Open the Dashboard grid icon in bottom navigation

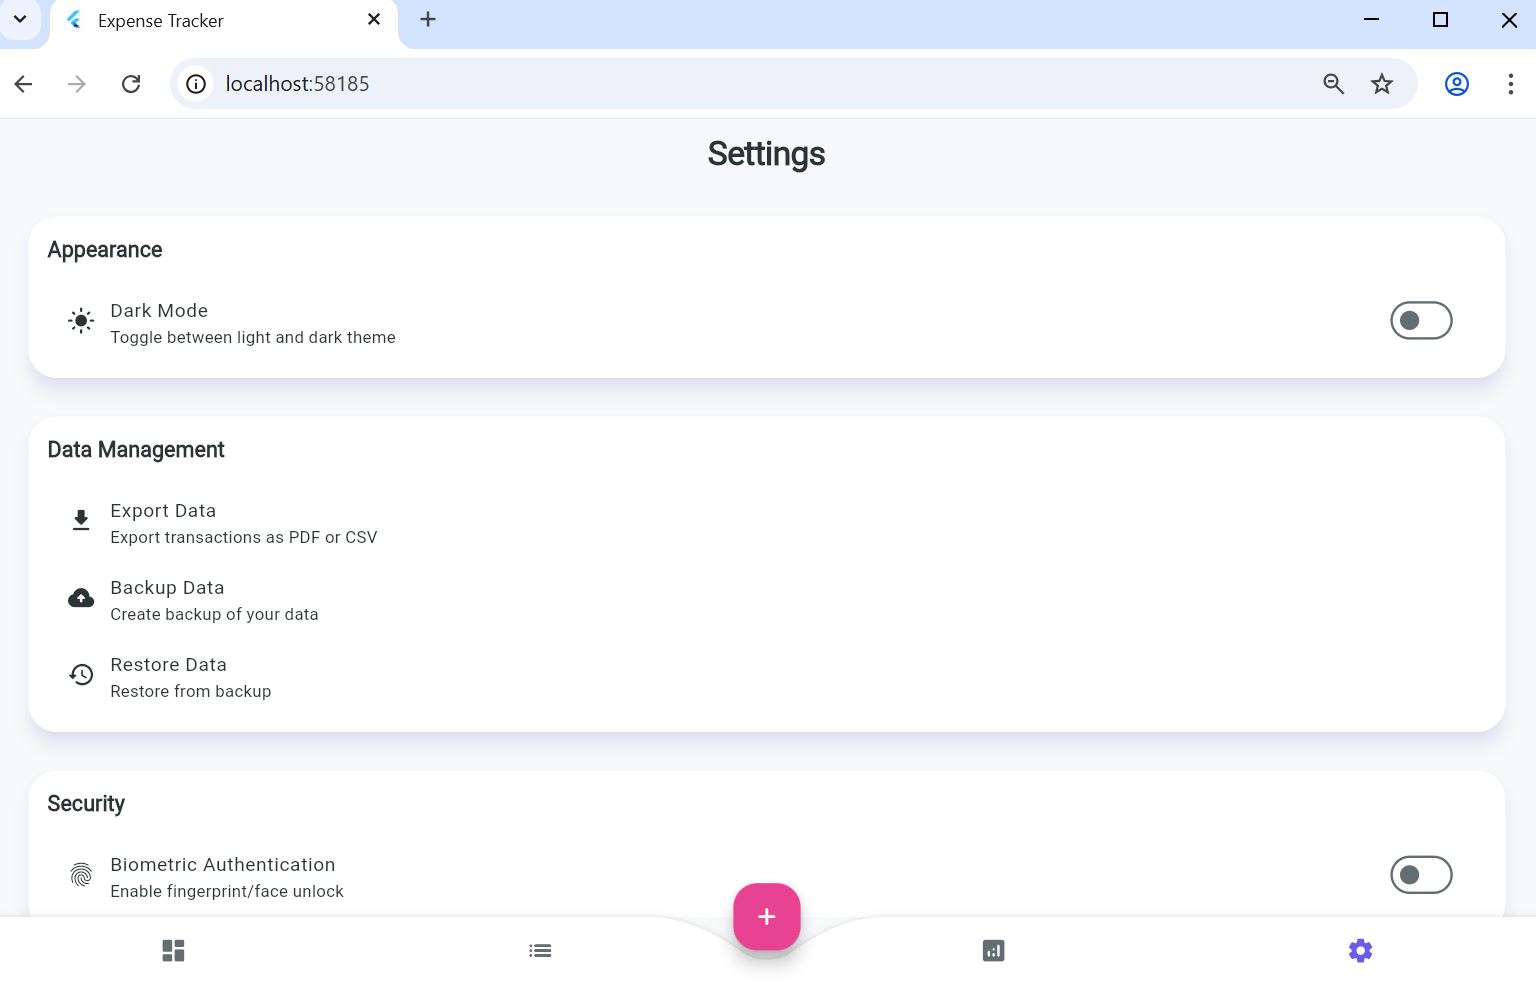point(173,950)
